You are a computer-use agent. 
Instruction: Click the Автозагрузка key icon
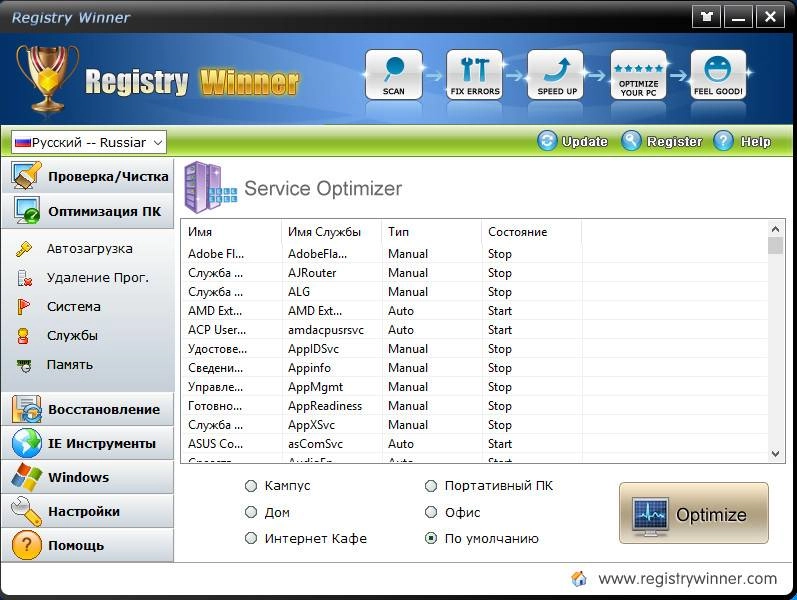click(24, 249)
